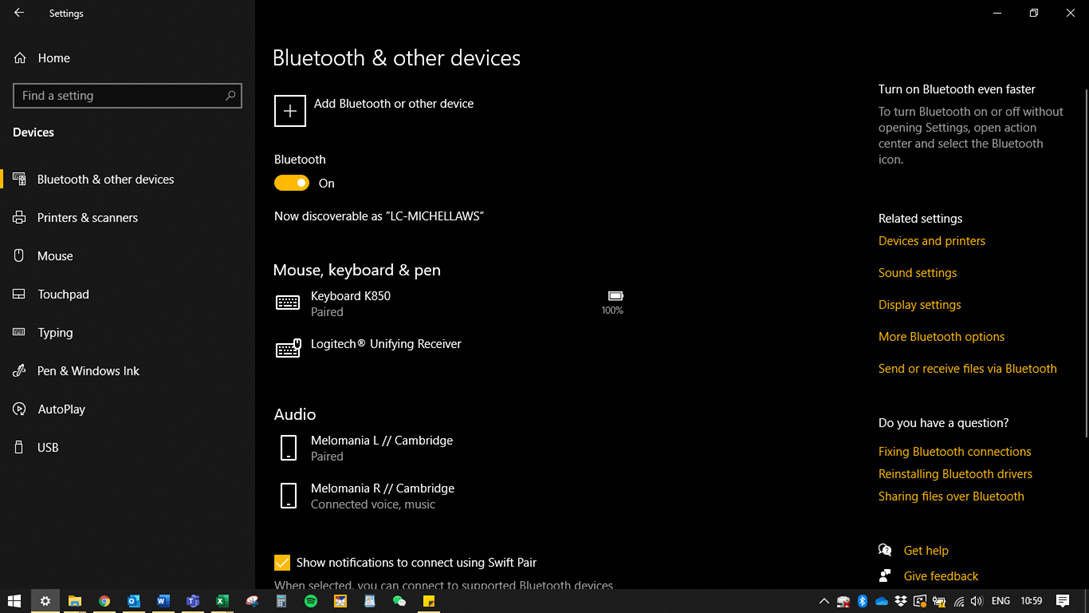This screenshot has height=613, width=1089.
Task: Show hidden system tray icons
Action: click(824, 601)
